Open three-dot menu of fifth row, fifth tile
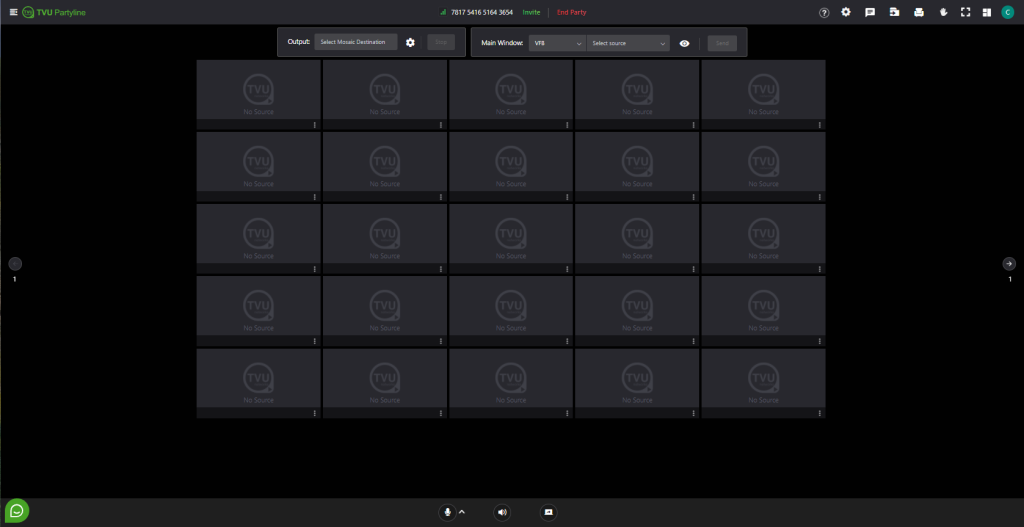Screen dimensions: 1024x527 point(819,413)
